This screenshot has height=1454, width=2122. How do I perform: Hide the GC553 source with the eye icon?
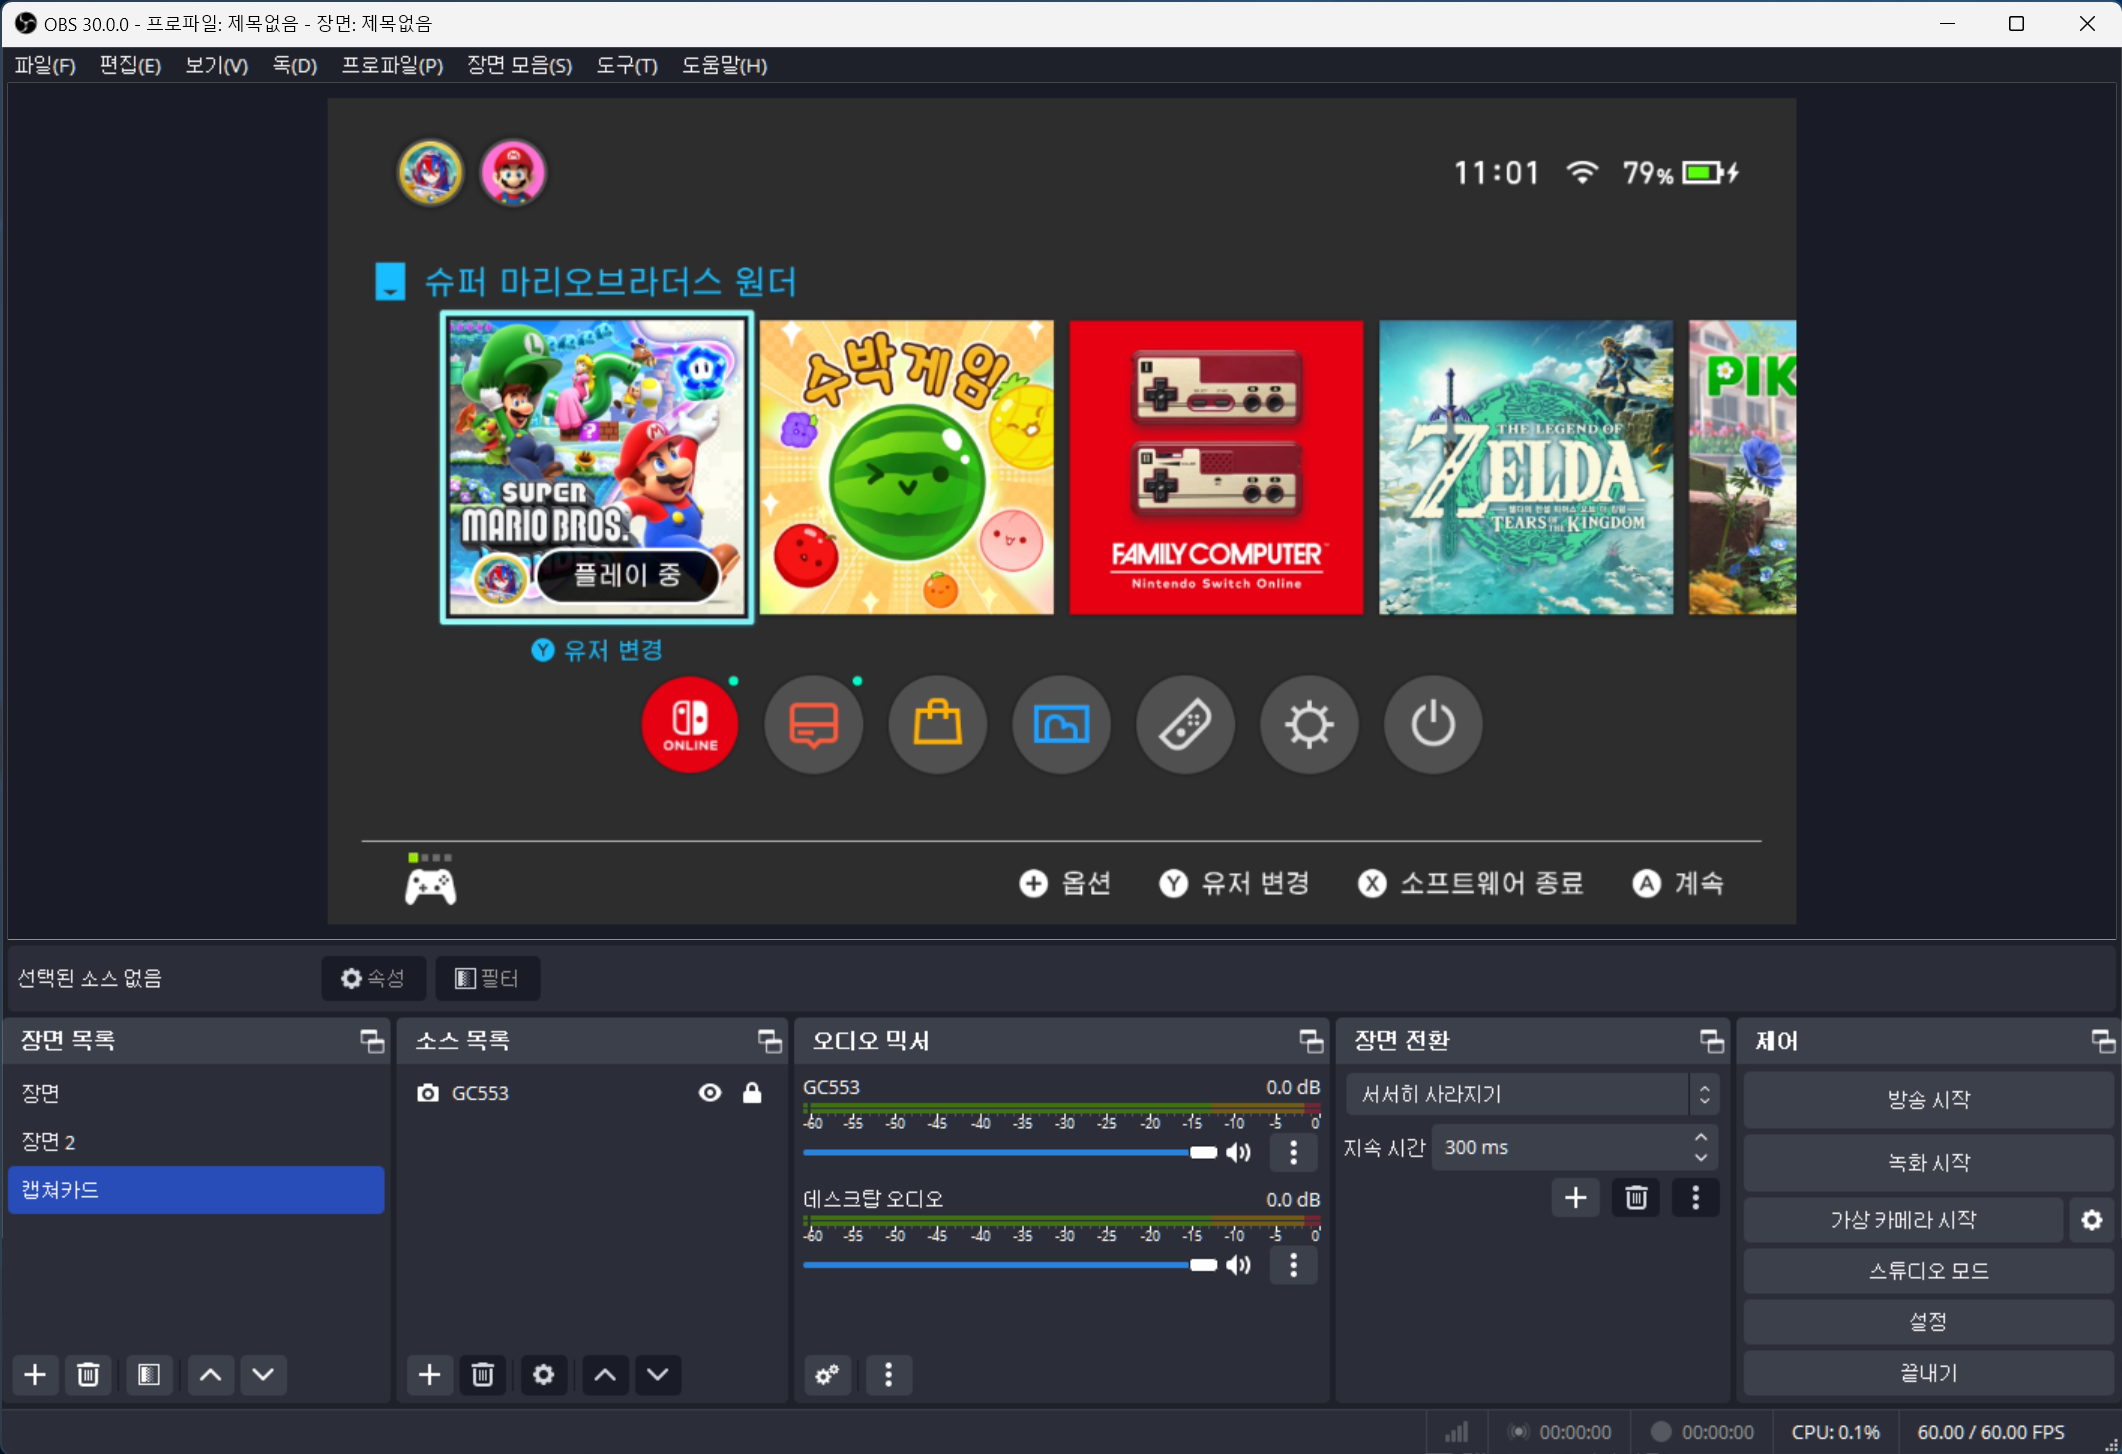click(710, 1093)
